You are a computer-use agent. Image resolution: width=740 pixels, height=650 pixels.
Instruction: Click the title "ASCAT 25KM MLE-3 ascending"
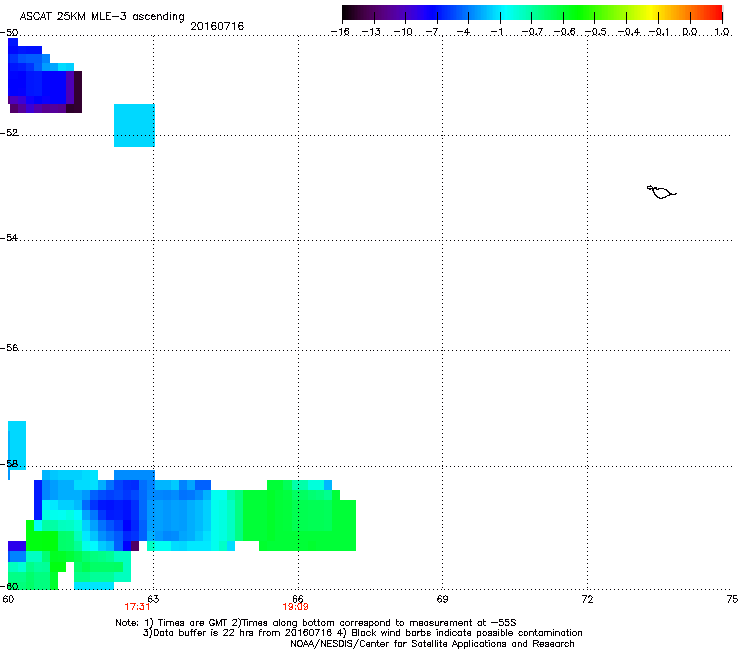pos(102,16)
